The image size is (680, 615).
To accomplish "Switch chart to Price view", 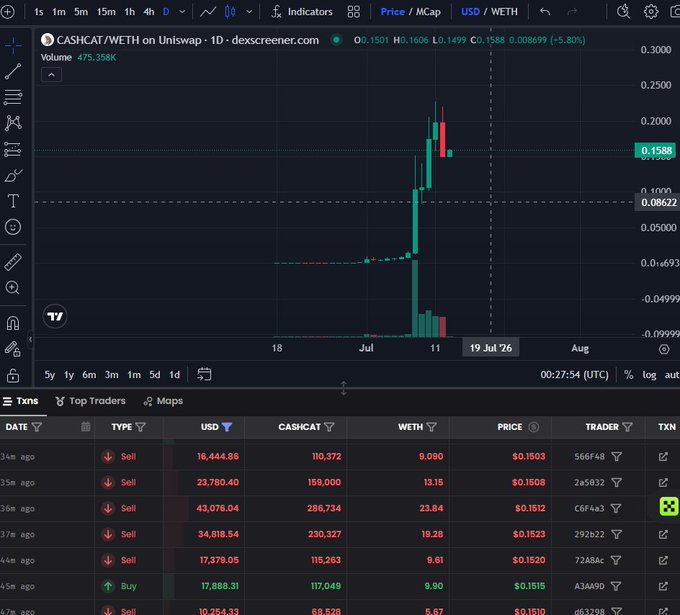I will (392, 12).
